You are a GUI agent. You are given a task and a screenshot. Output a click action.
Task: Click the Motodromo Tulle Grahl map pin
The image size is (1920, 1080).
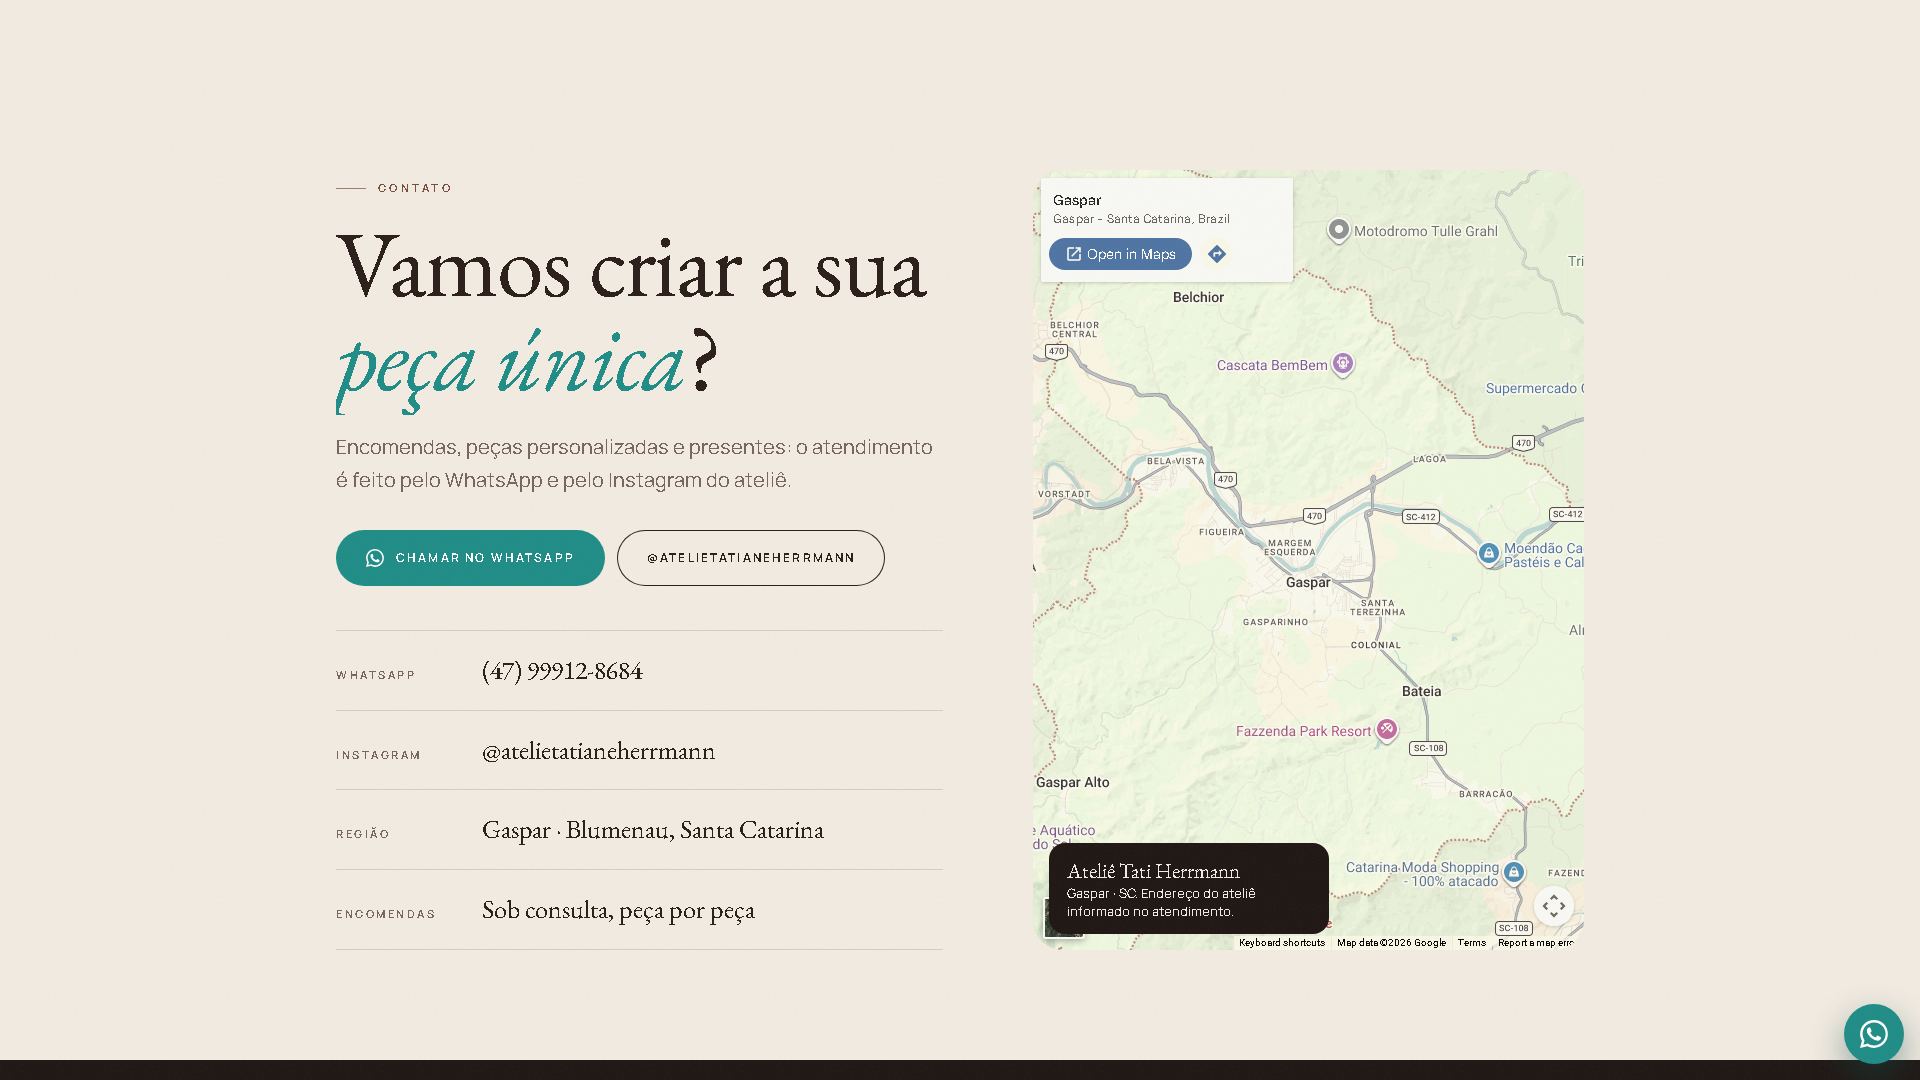point(1338,230)
